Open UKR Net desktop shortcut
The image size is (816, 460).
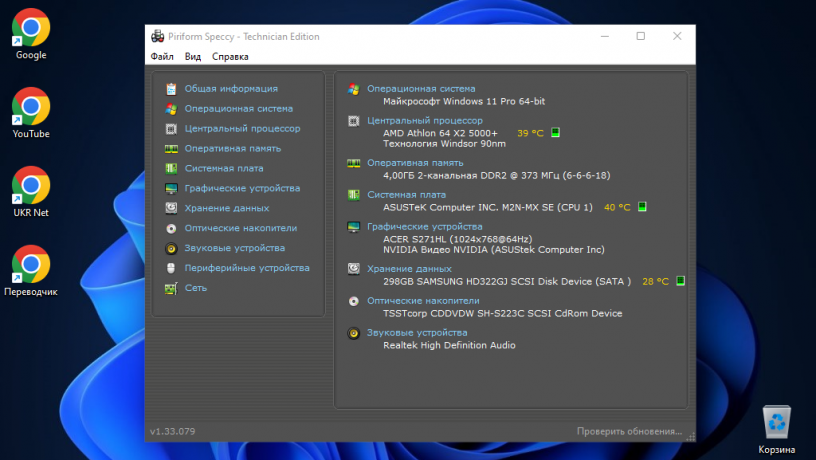pos(31,192)
